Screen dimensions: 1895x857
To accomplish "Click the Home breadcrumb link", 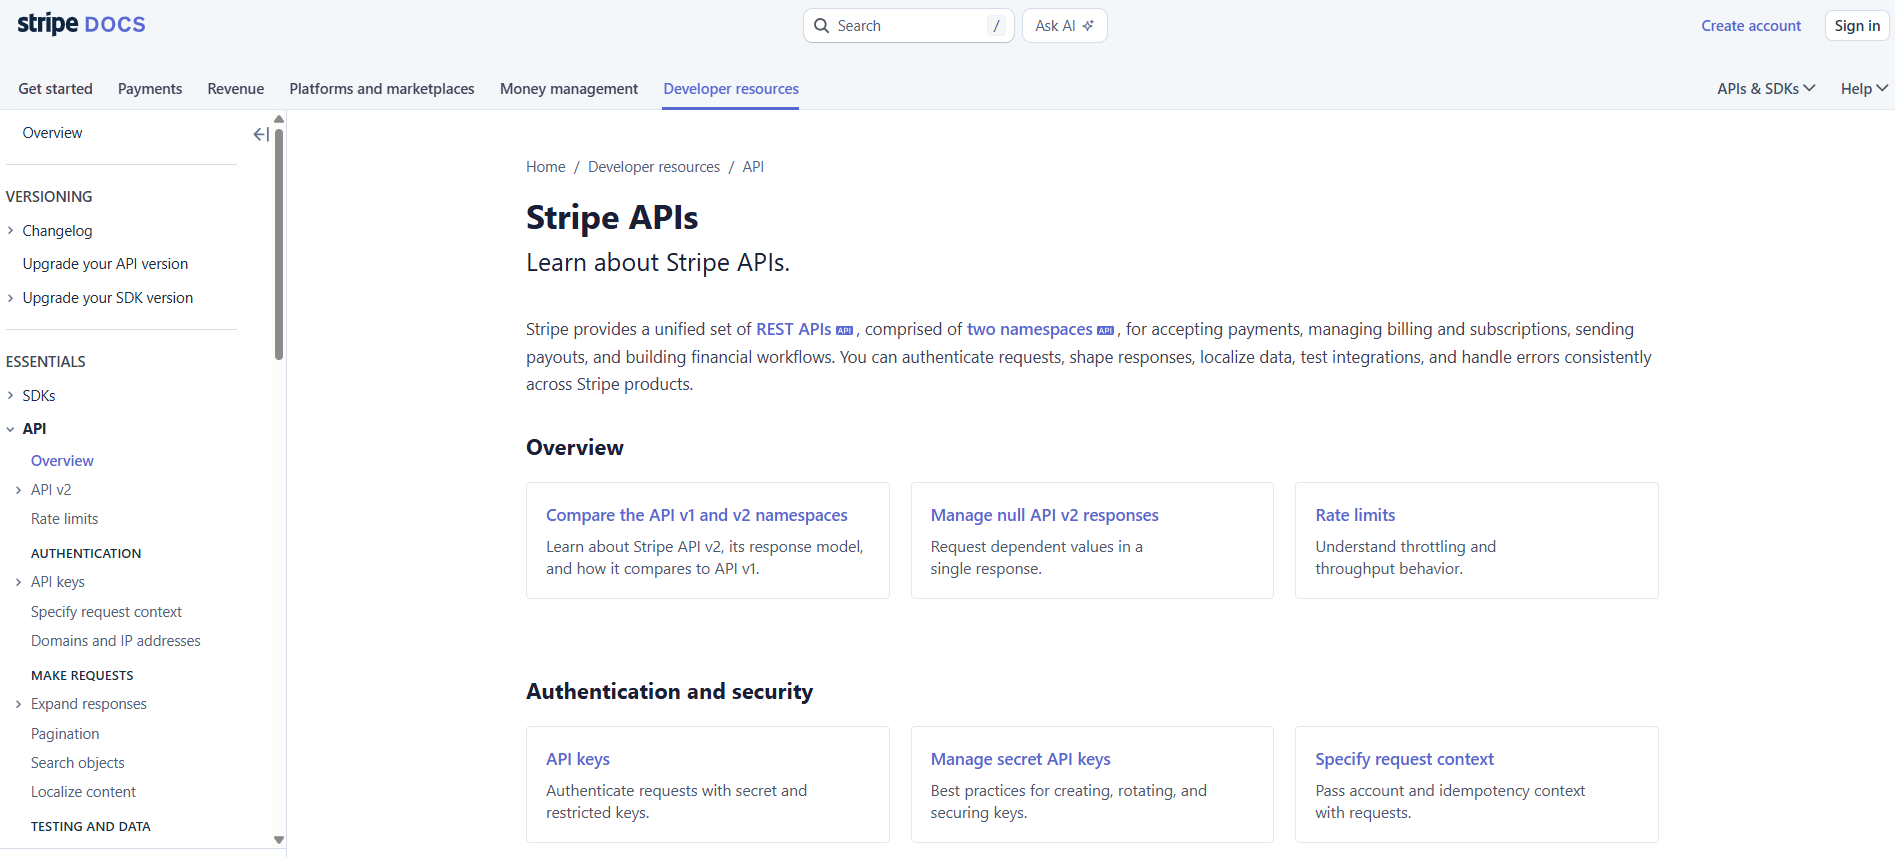I will pos(546,167).
